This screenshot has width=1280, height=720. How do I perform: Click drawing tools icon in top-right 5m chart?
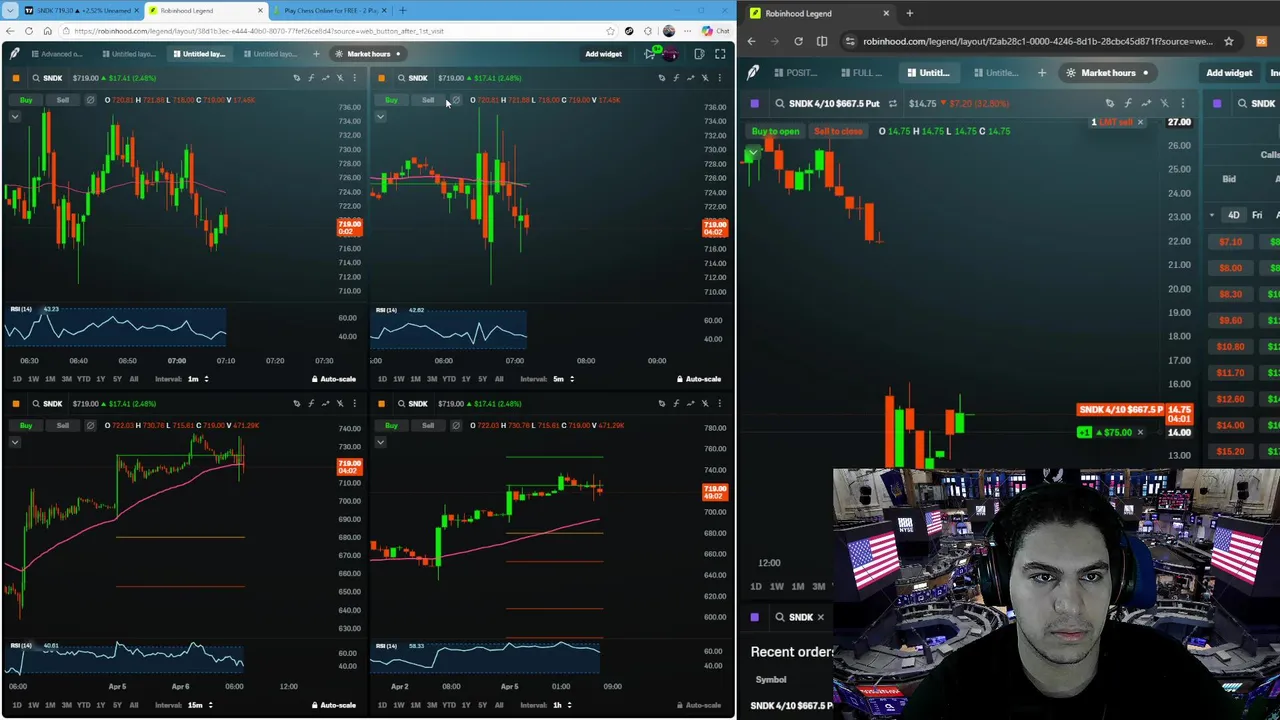point(661,78)
